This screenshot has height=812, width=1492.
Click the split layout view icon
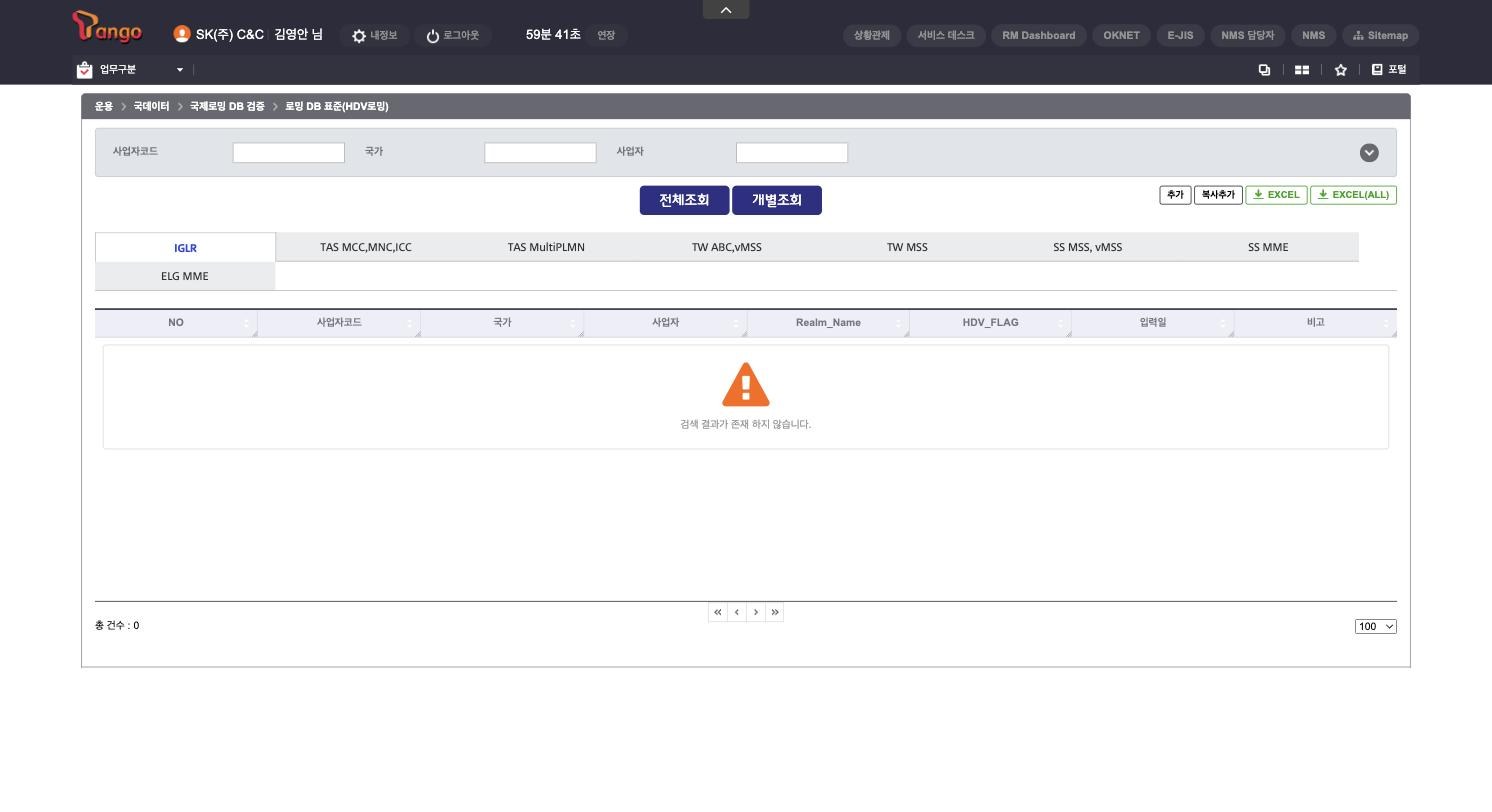pyautogui.click(x=1302, y=70)
